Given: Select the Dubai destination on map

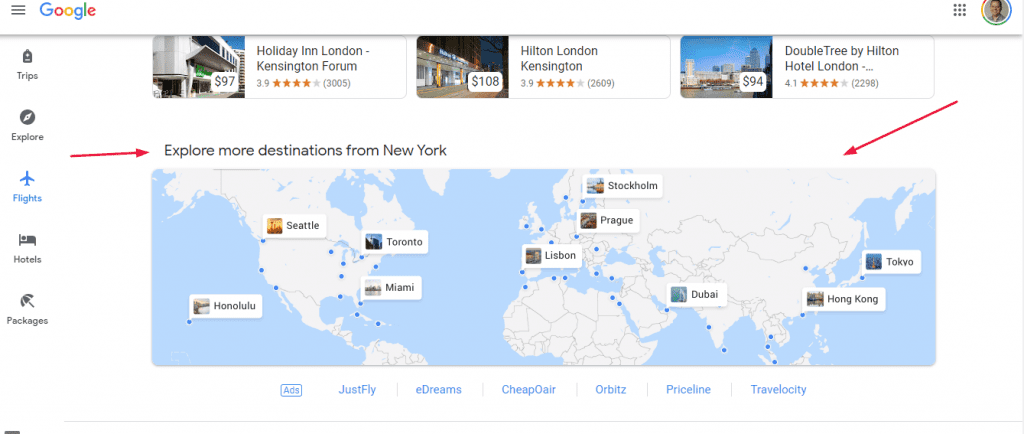Looking at the screenshot, I should point(696,294).
